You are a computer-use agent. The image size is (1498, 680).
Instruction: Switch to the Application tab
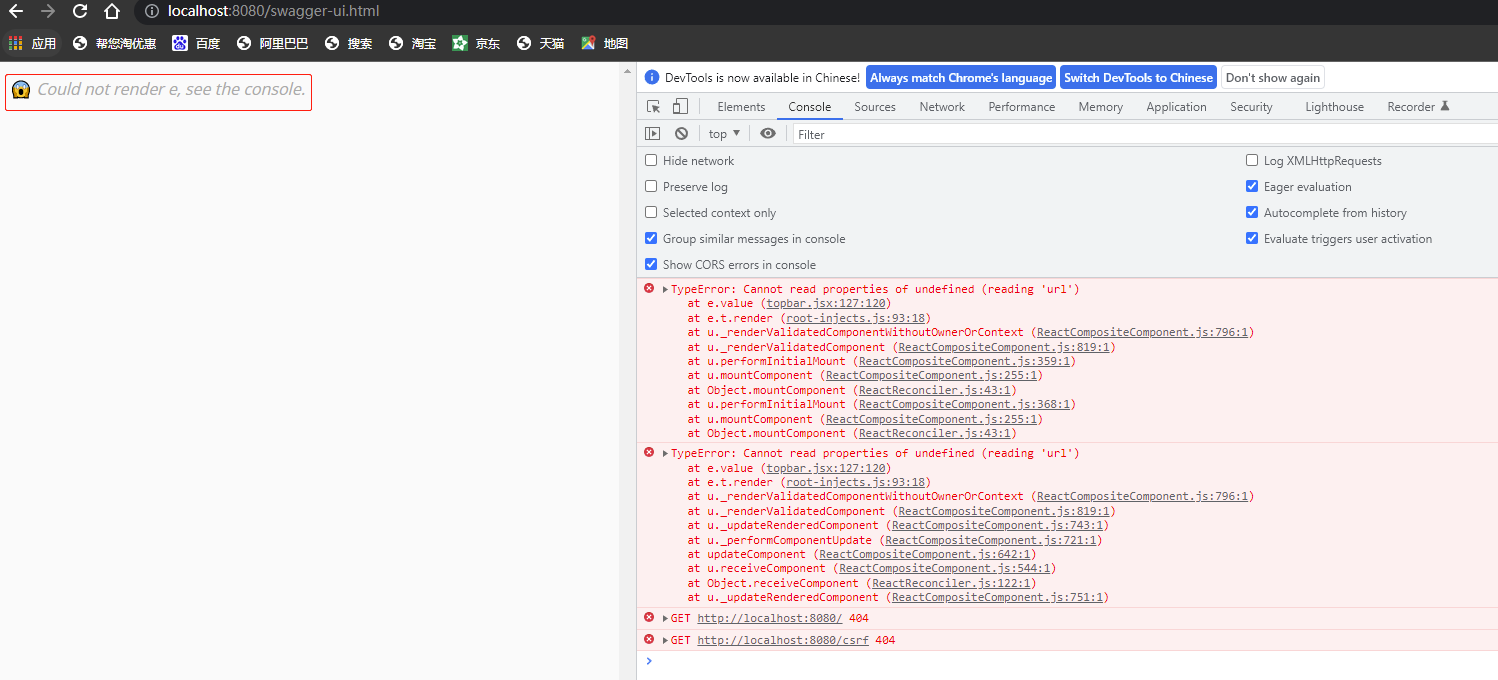point(1177,107)
